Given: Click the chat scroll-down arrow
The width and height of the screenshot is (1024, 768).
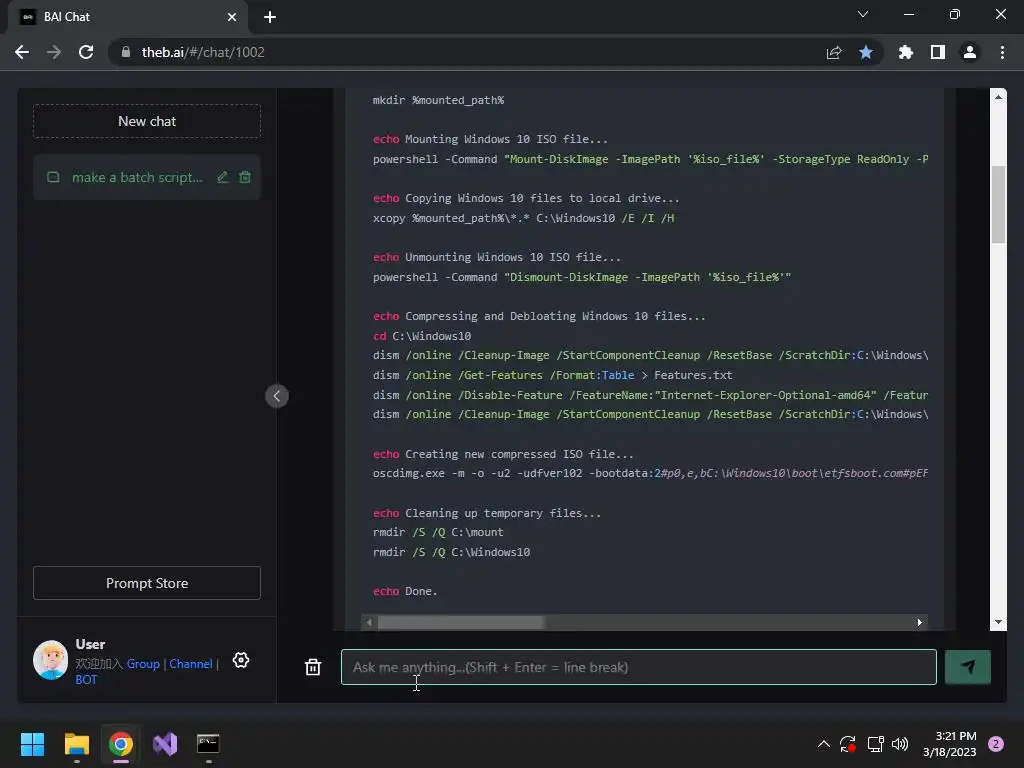Looking at the screenshot, I should 998,622.
